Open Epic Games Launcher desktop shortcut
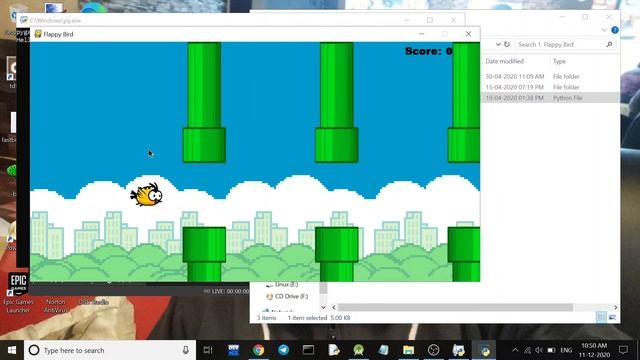This screenshot has width=640, height=360. point(18,293)
